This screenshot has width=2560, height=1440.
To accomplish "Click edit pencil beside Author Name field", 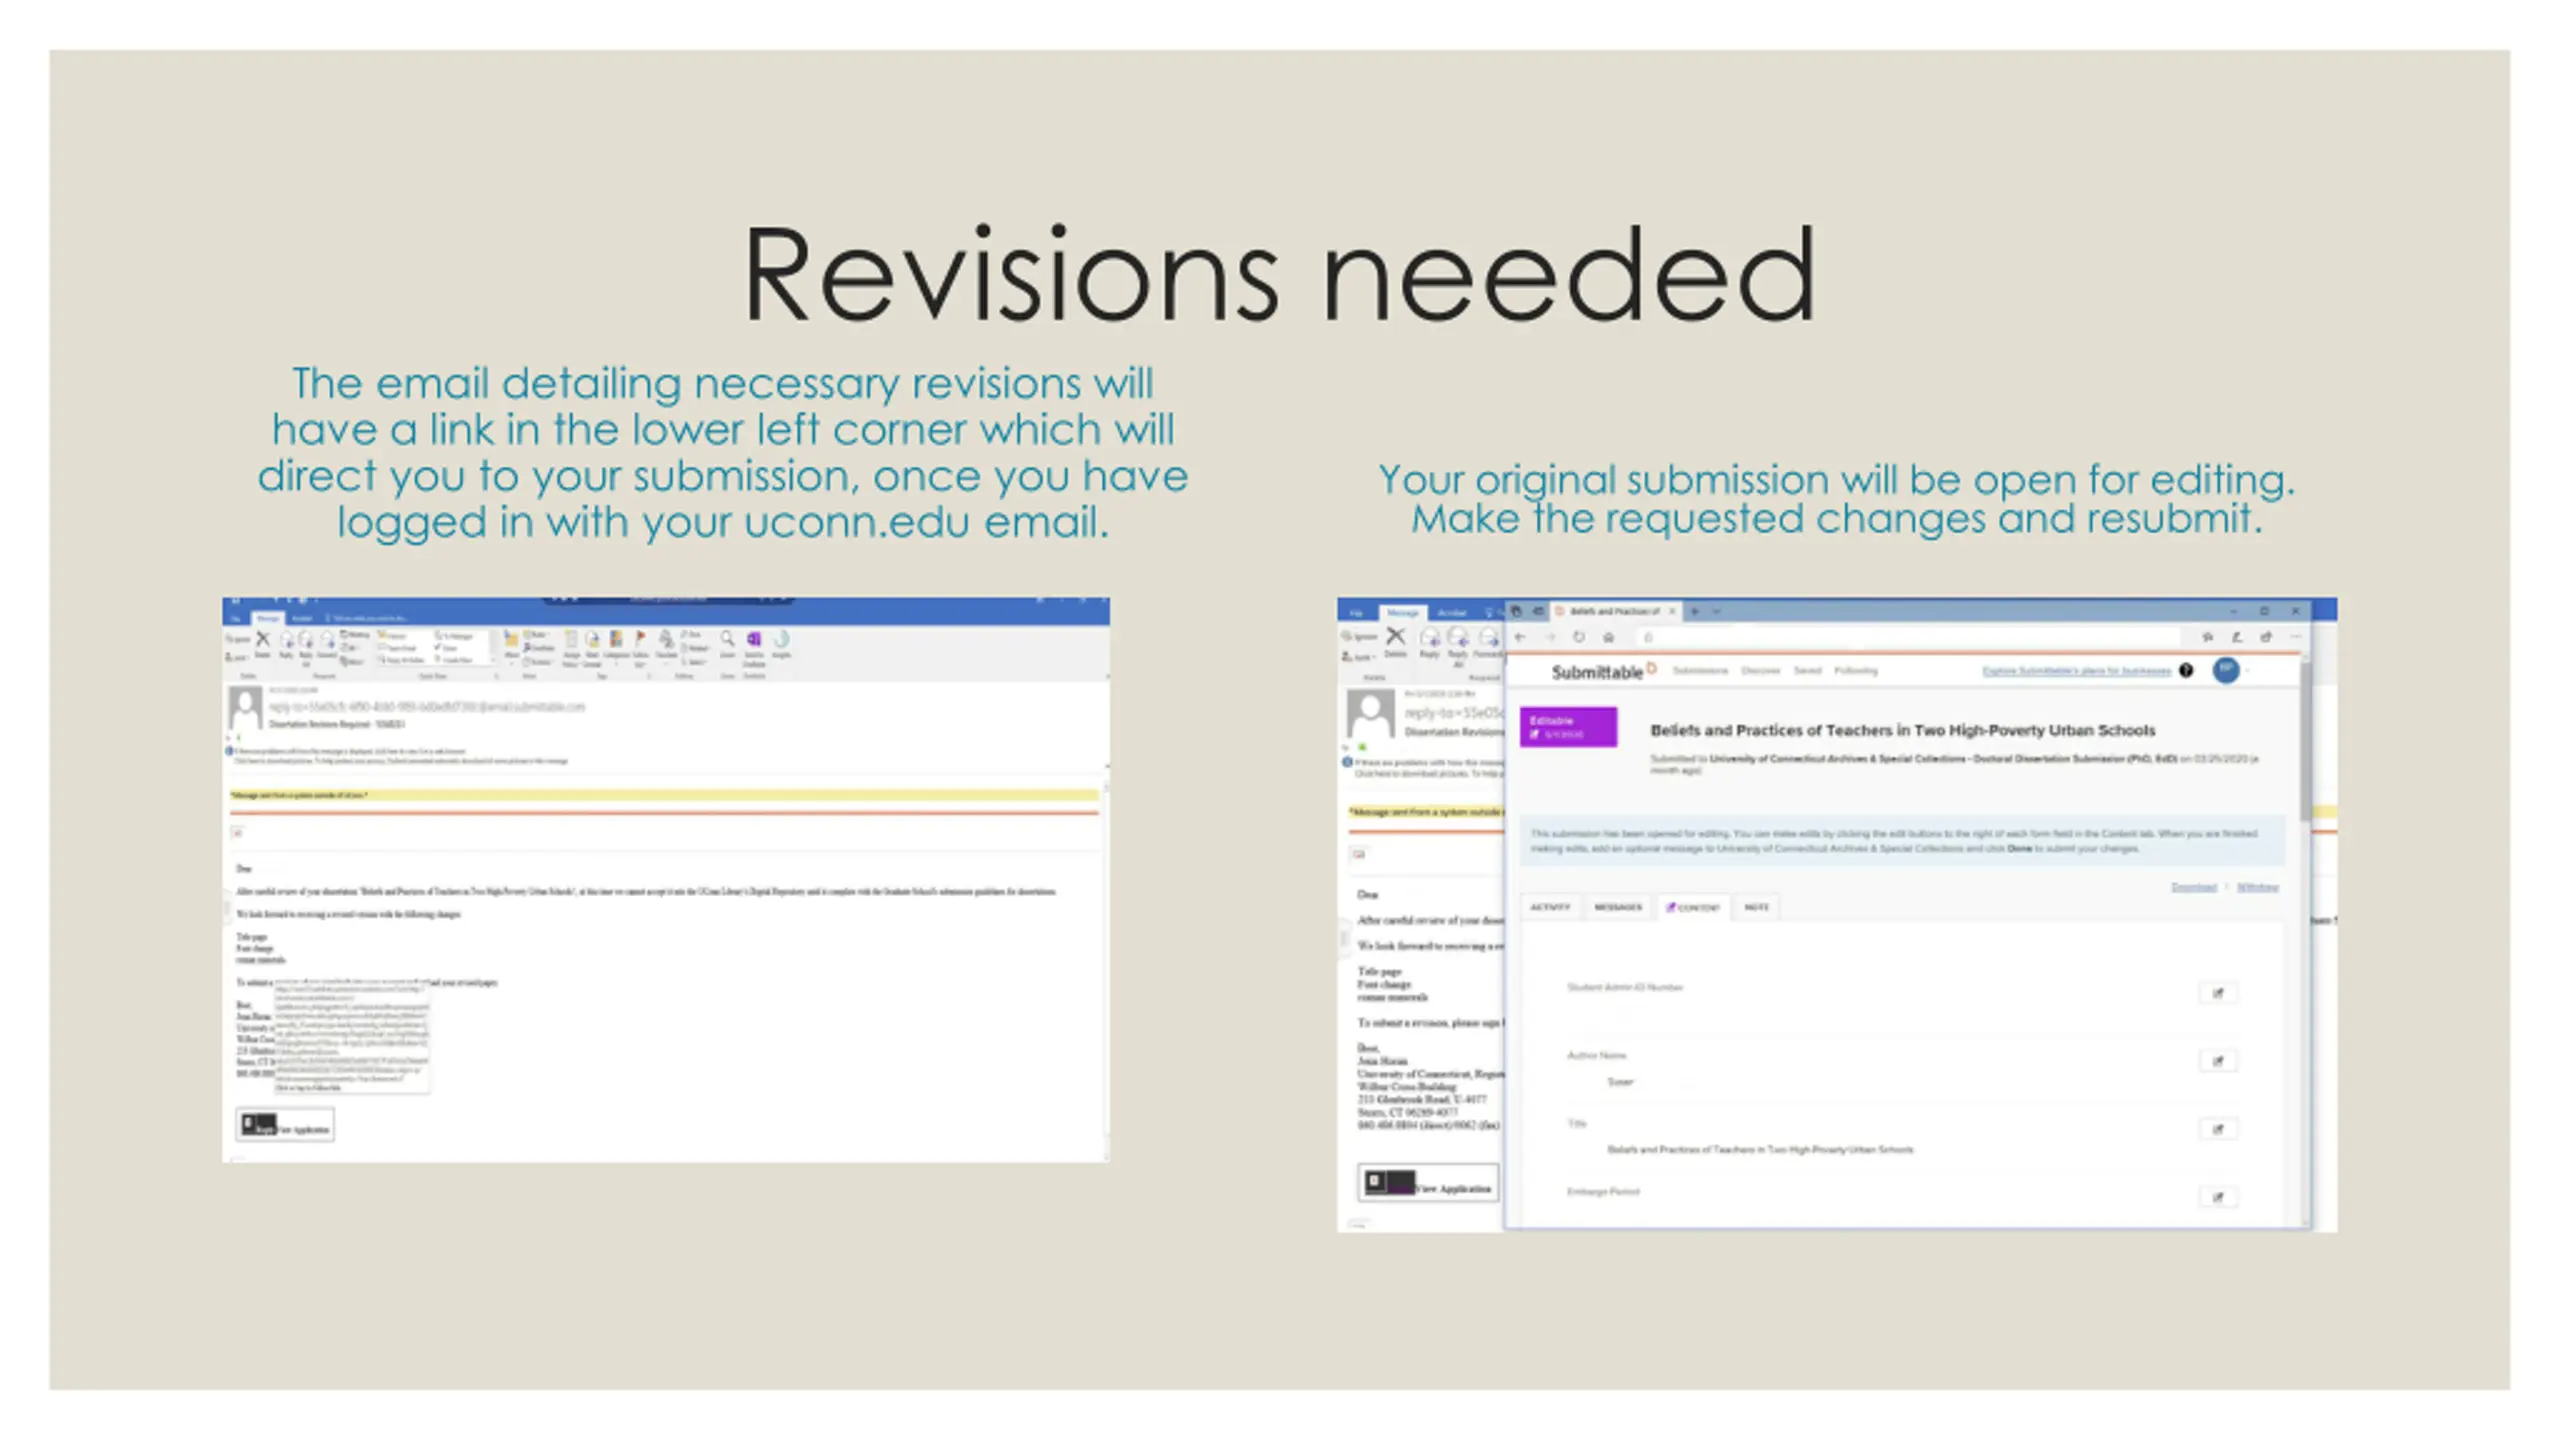I will point(2217,1061).
